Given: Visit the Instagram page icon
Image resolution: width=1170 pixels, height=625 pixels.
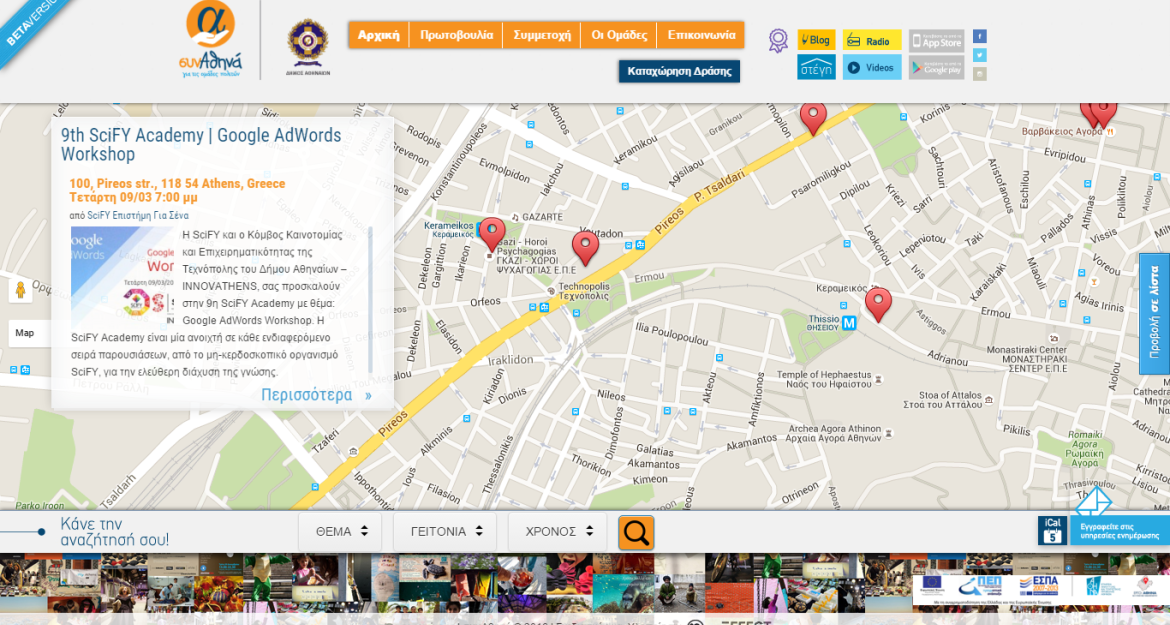Looking at the screenshot, I should pyautogui.click(x=980, y=74).
